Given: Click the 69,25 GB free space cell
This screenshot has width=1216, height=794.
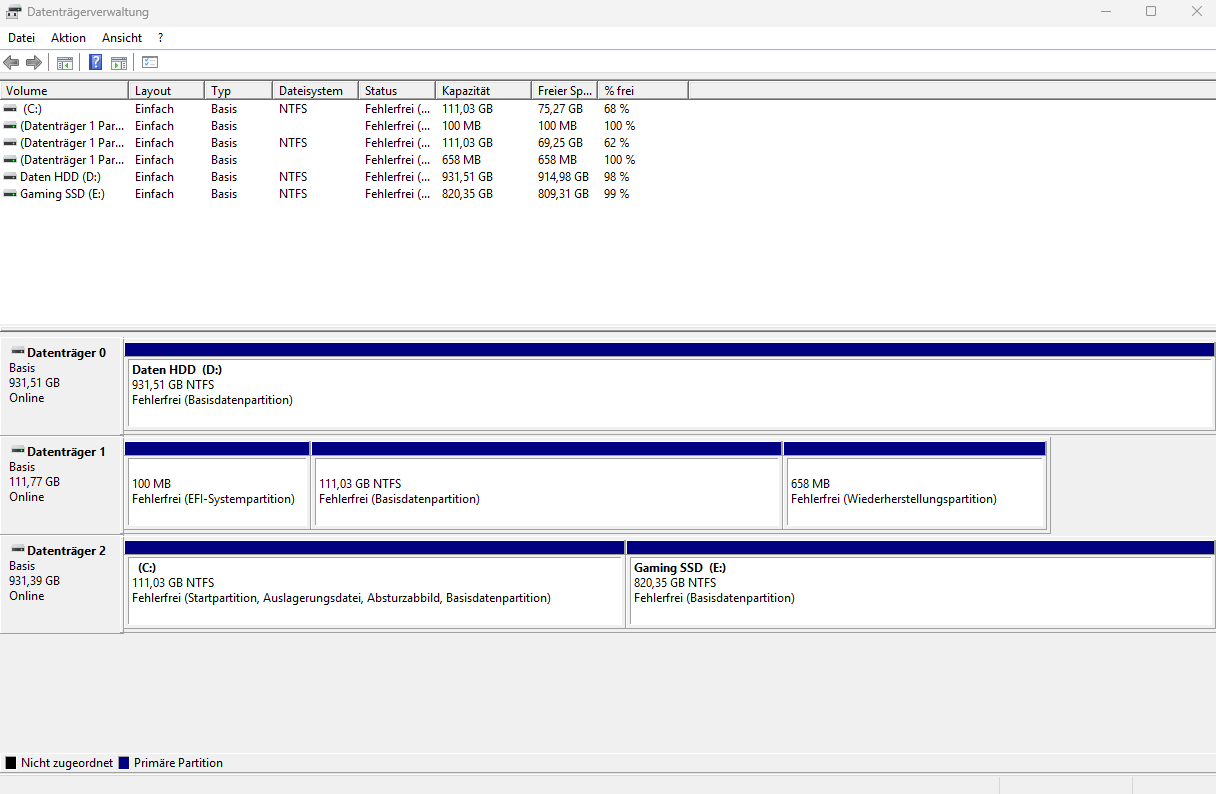Looking at the screenshot, I should (x=560, y=143).
